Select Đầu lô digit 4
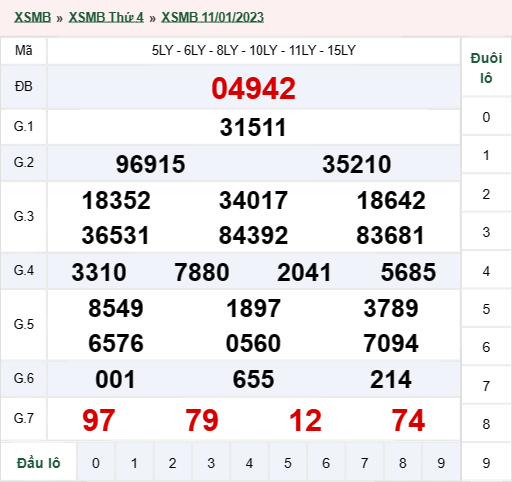Viewport: 512px width, 482px height. pos(249,463)
